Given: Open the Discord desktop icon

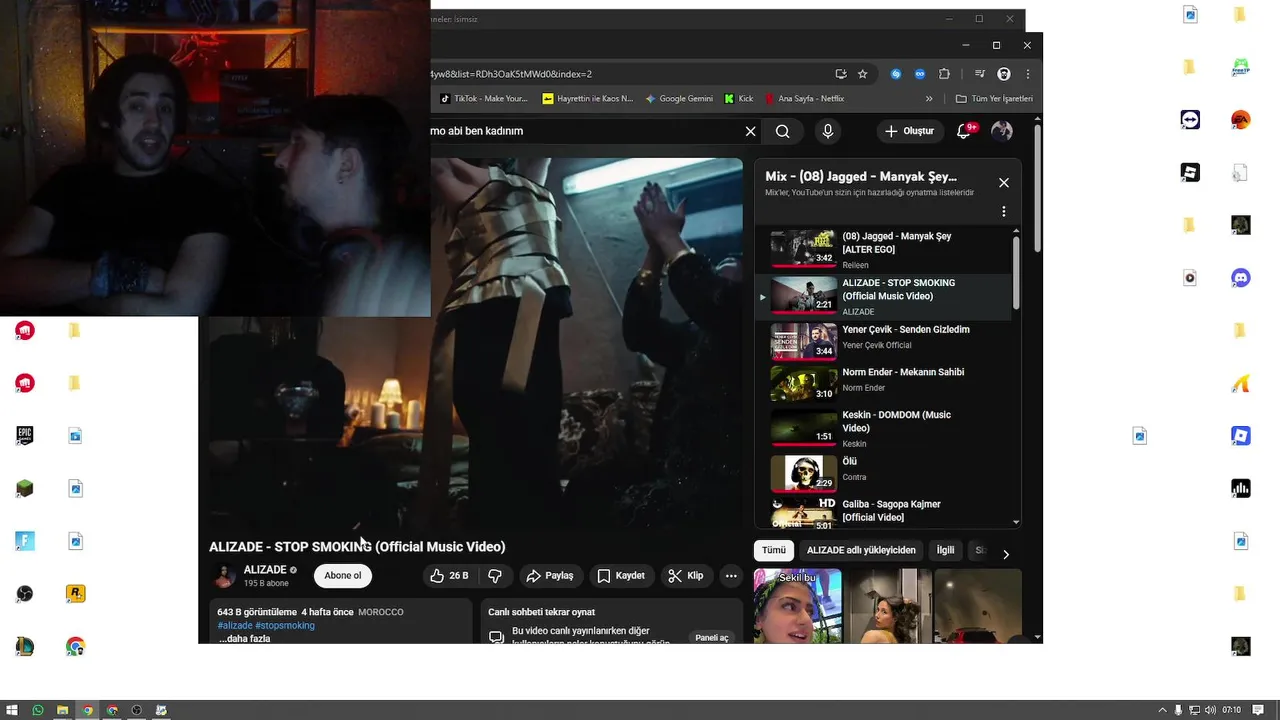Looking at the screenshot, I should 1241,278.
